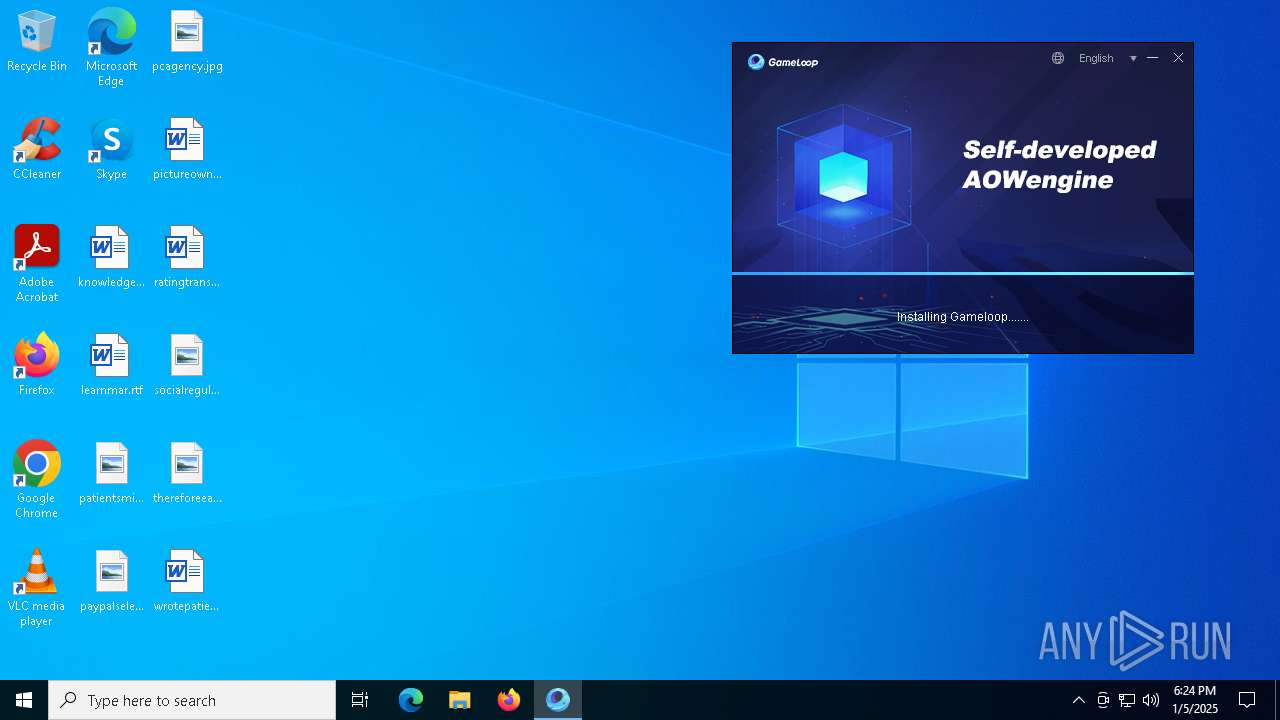Open the clock showing 6:24 PM
The width and height of the screenshot is (1280, 720).
click(x=1195, y=700)
